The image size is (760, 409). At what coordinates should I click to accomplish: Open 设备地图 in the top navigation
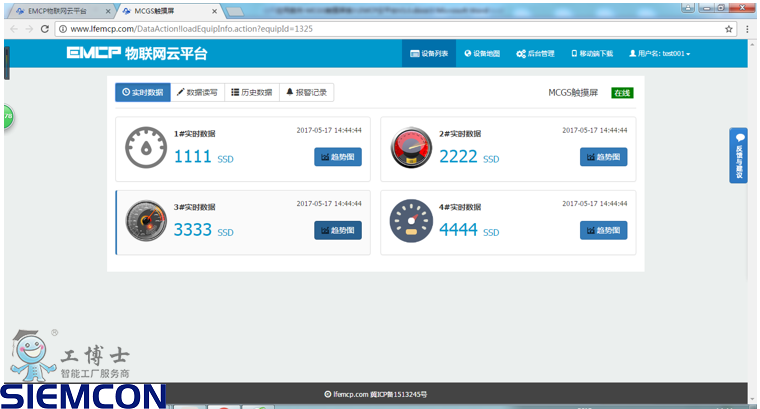482,53
